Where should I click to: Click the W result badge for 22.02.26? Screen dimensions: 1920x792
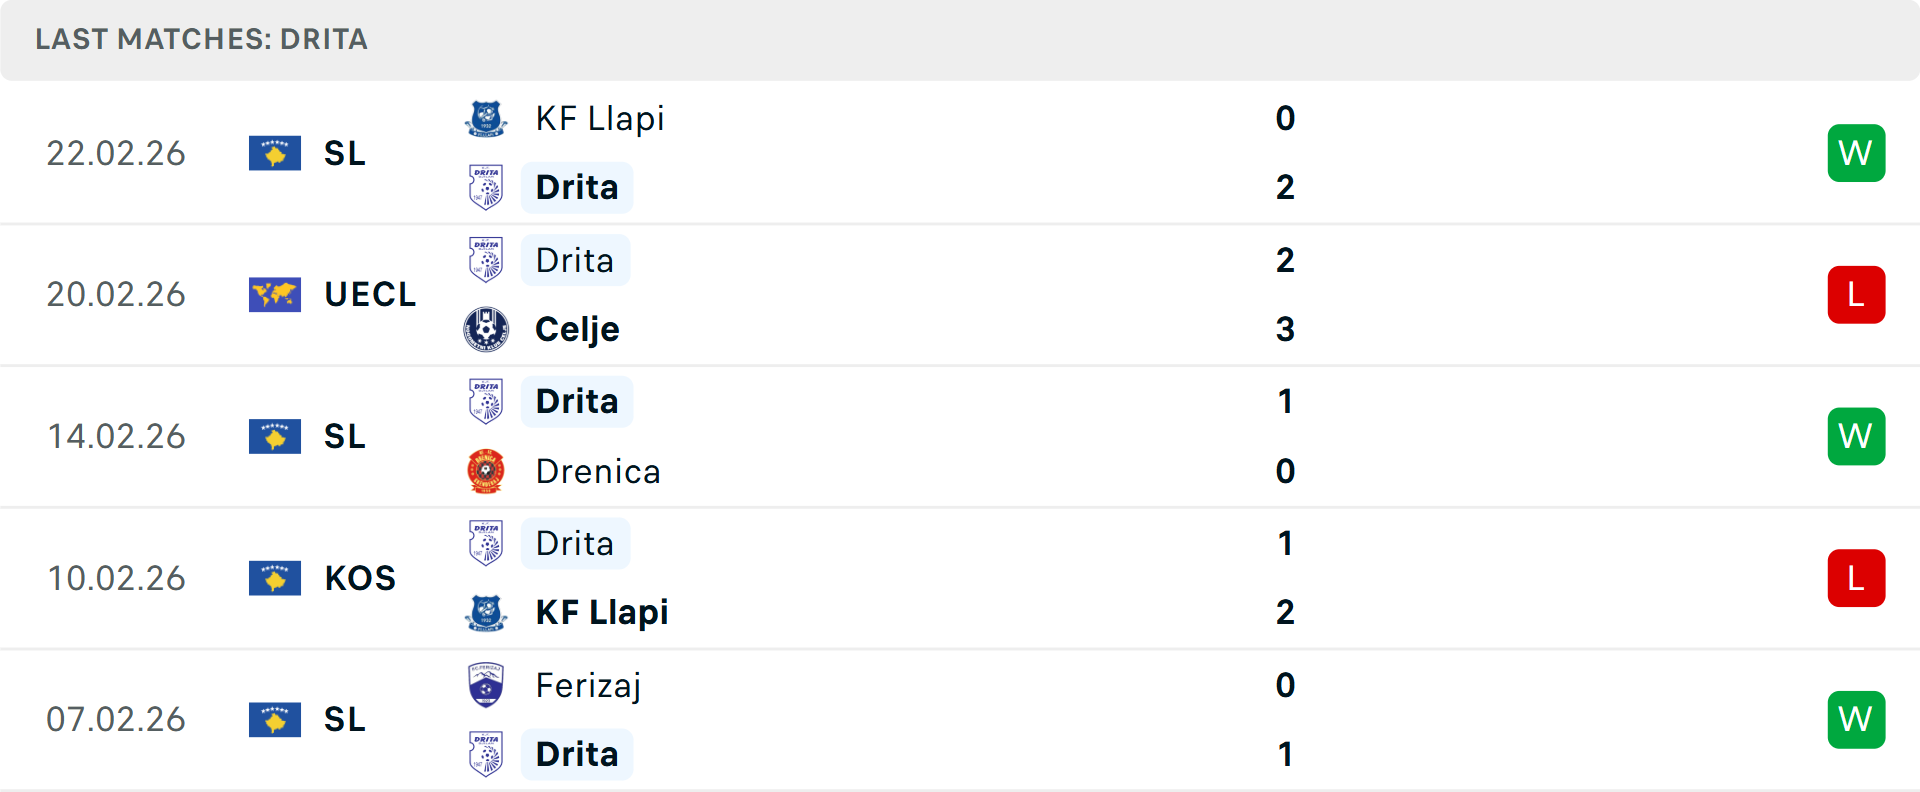[1856, 153]
